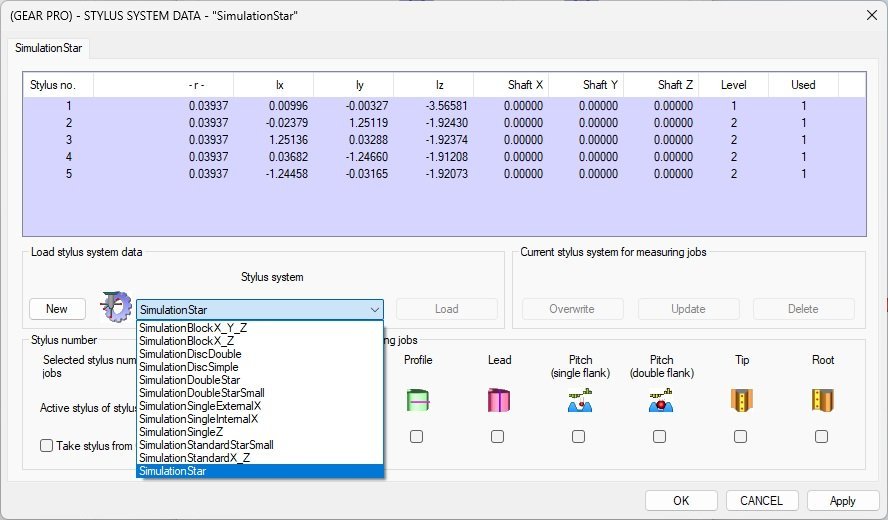Click the Lead measurement icon

tap(498, 401)
